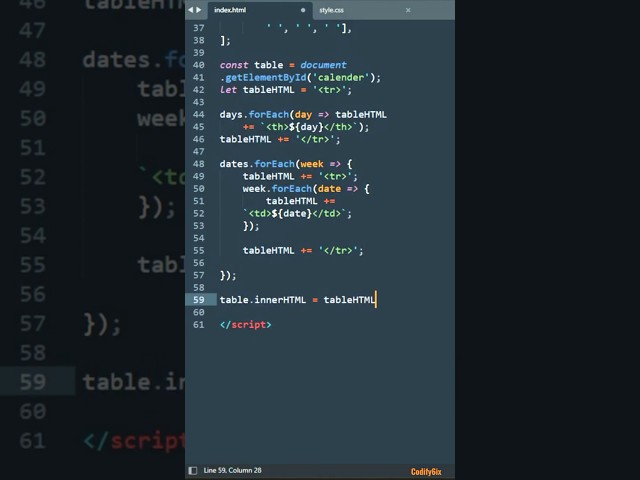Click "tableHTML += '</tr>';" on line 55
This screenshot has height=480, width=640.
coord(303,250)
